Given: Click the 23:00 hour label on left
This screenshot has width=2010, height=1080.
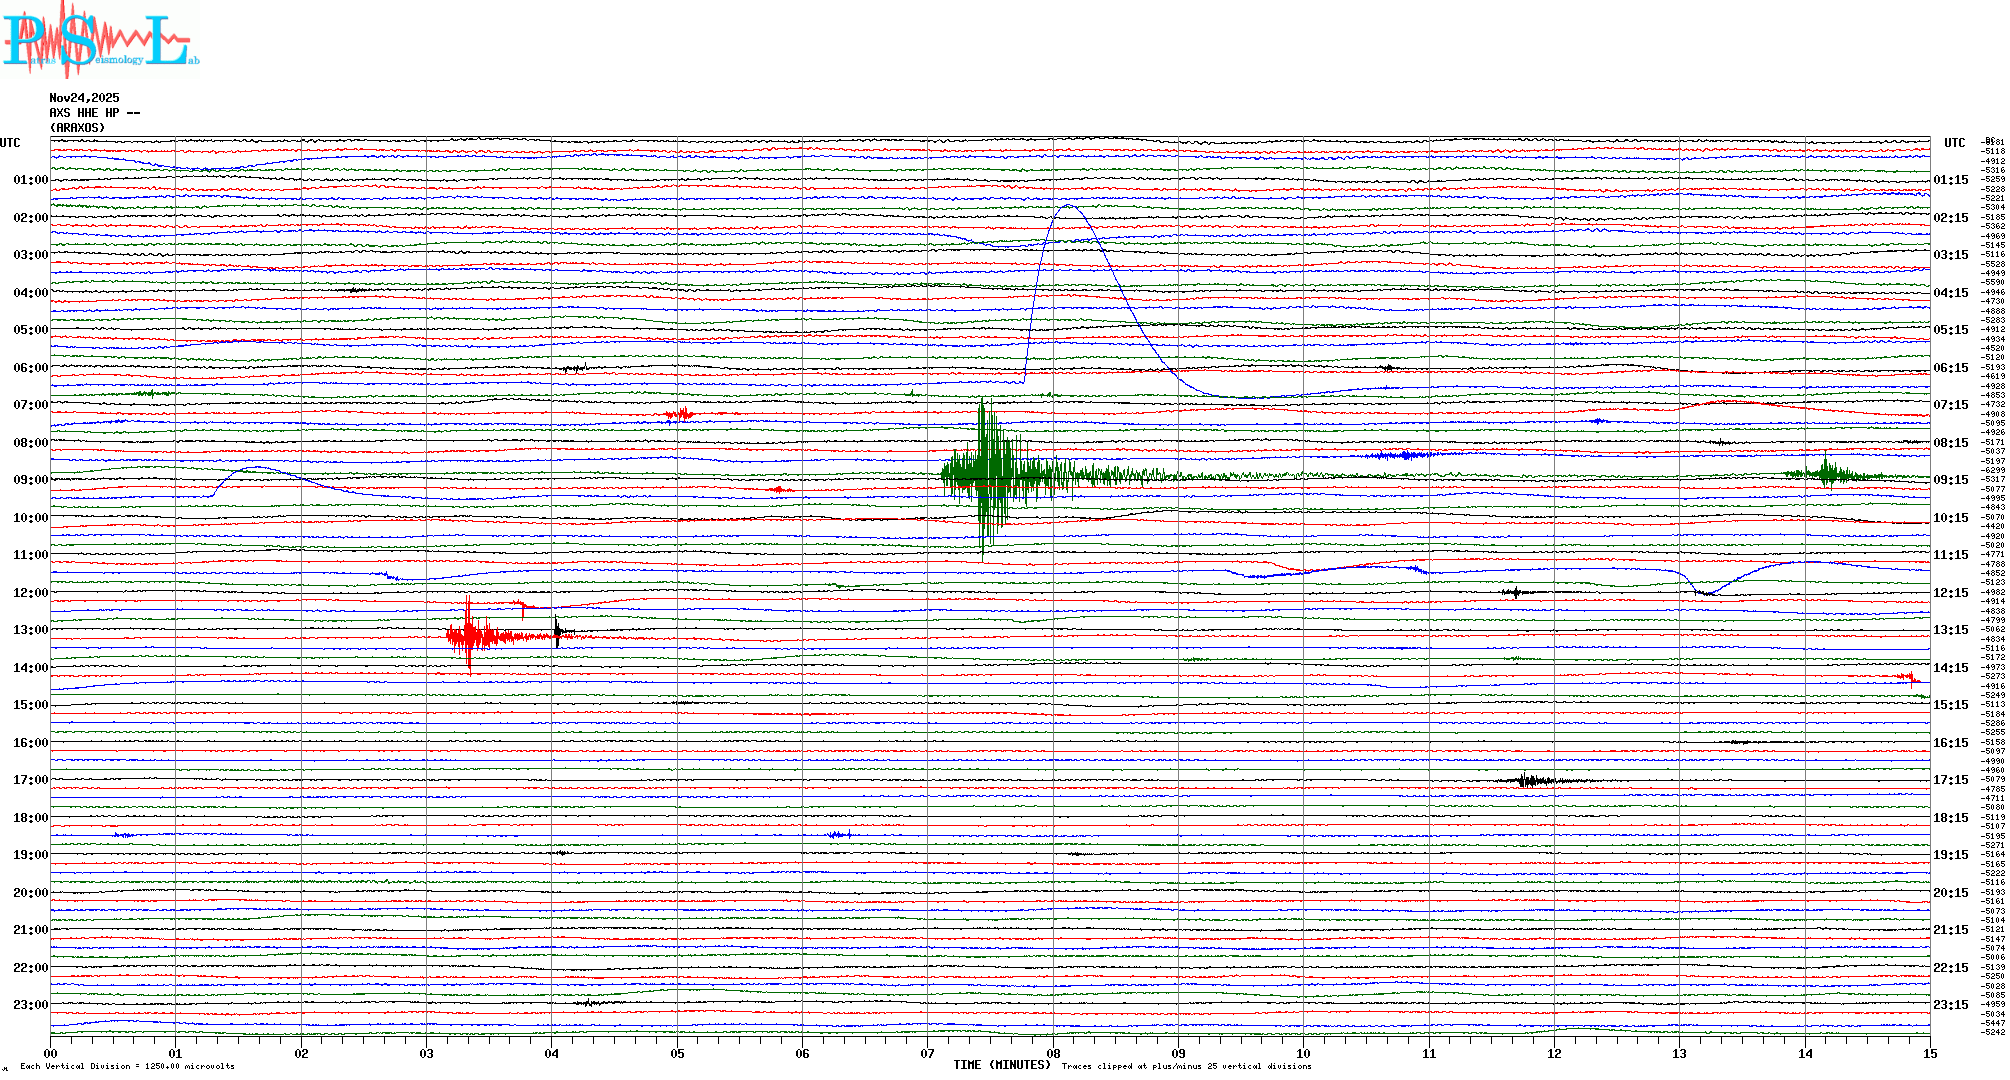Looking at the screenshot, I should coord(30,1005).
